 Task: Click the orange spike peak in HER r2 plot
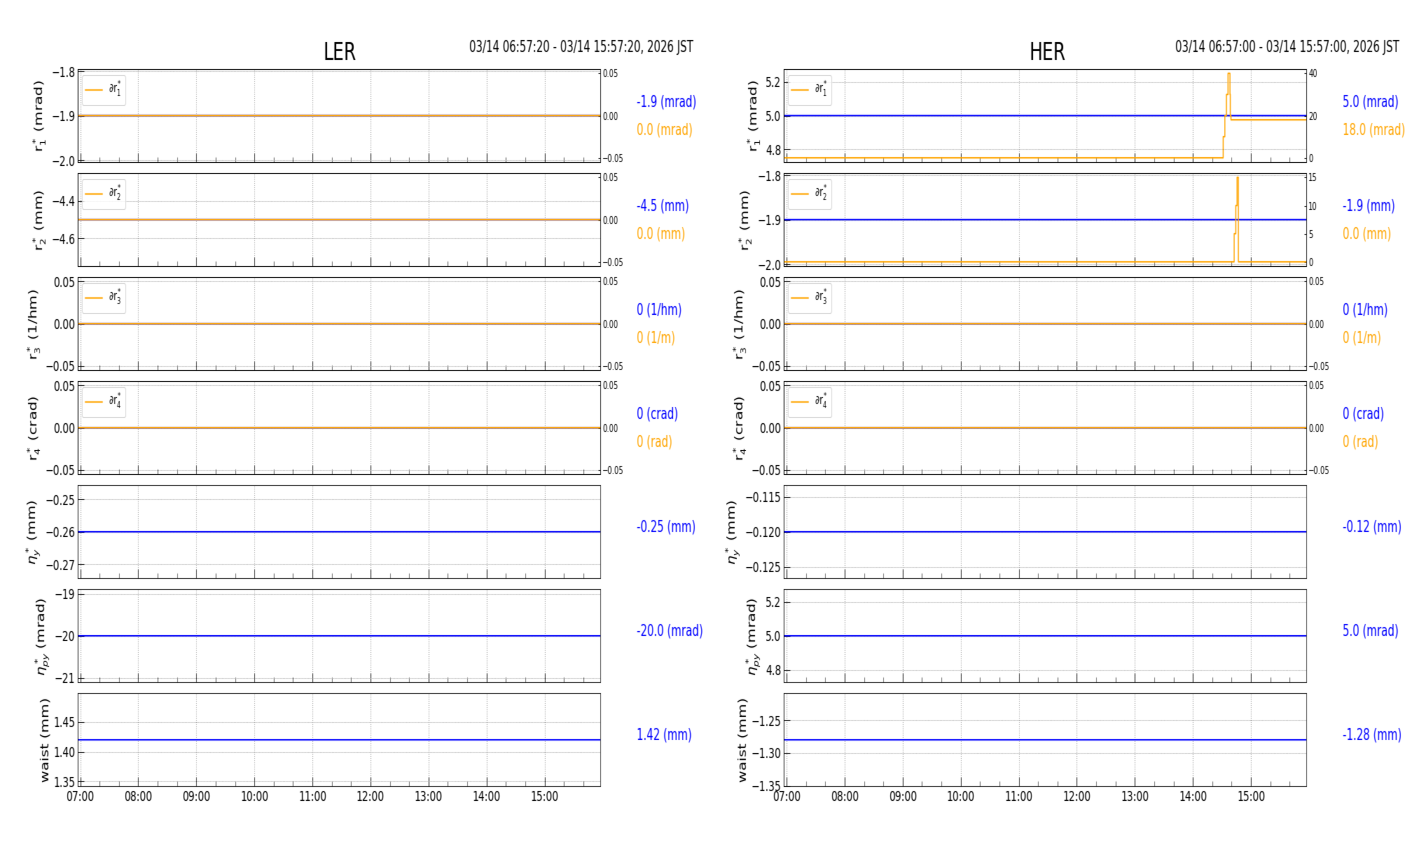pyautogui.click(x=1237, y=179)
